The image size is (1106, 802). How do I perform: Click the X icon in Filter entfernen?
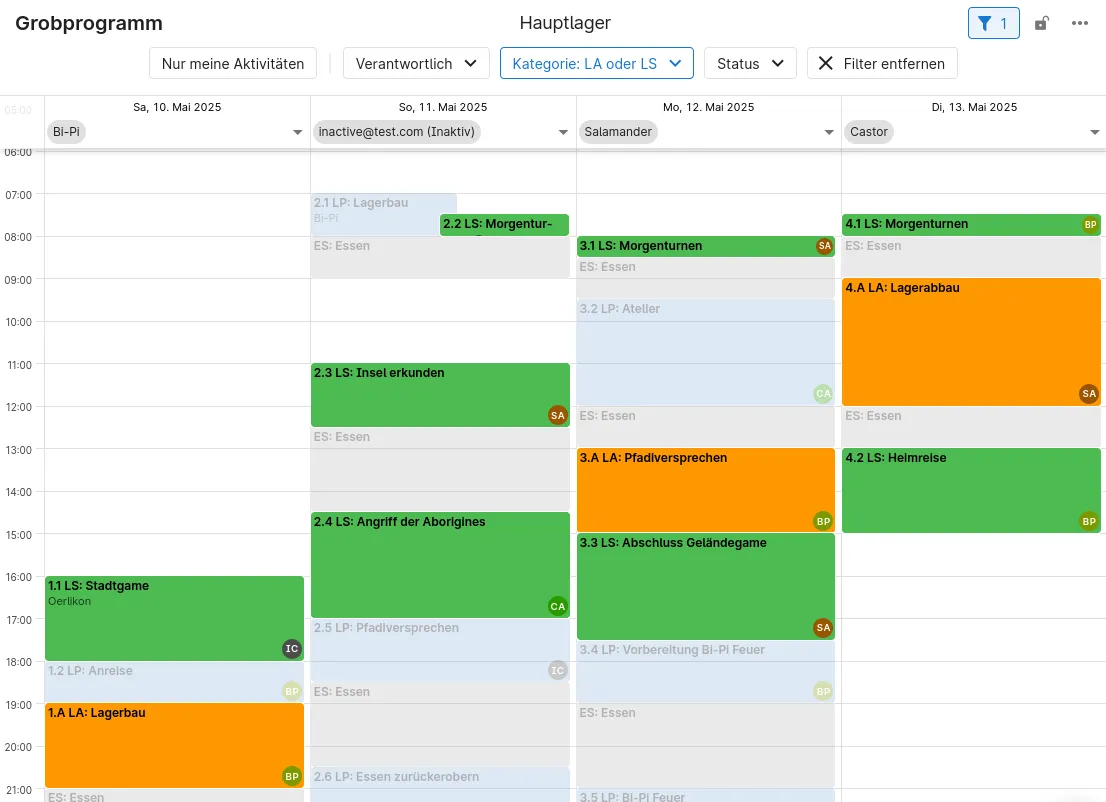click(x=825, y=63)
